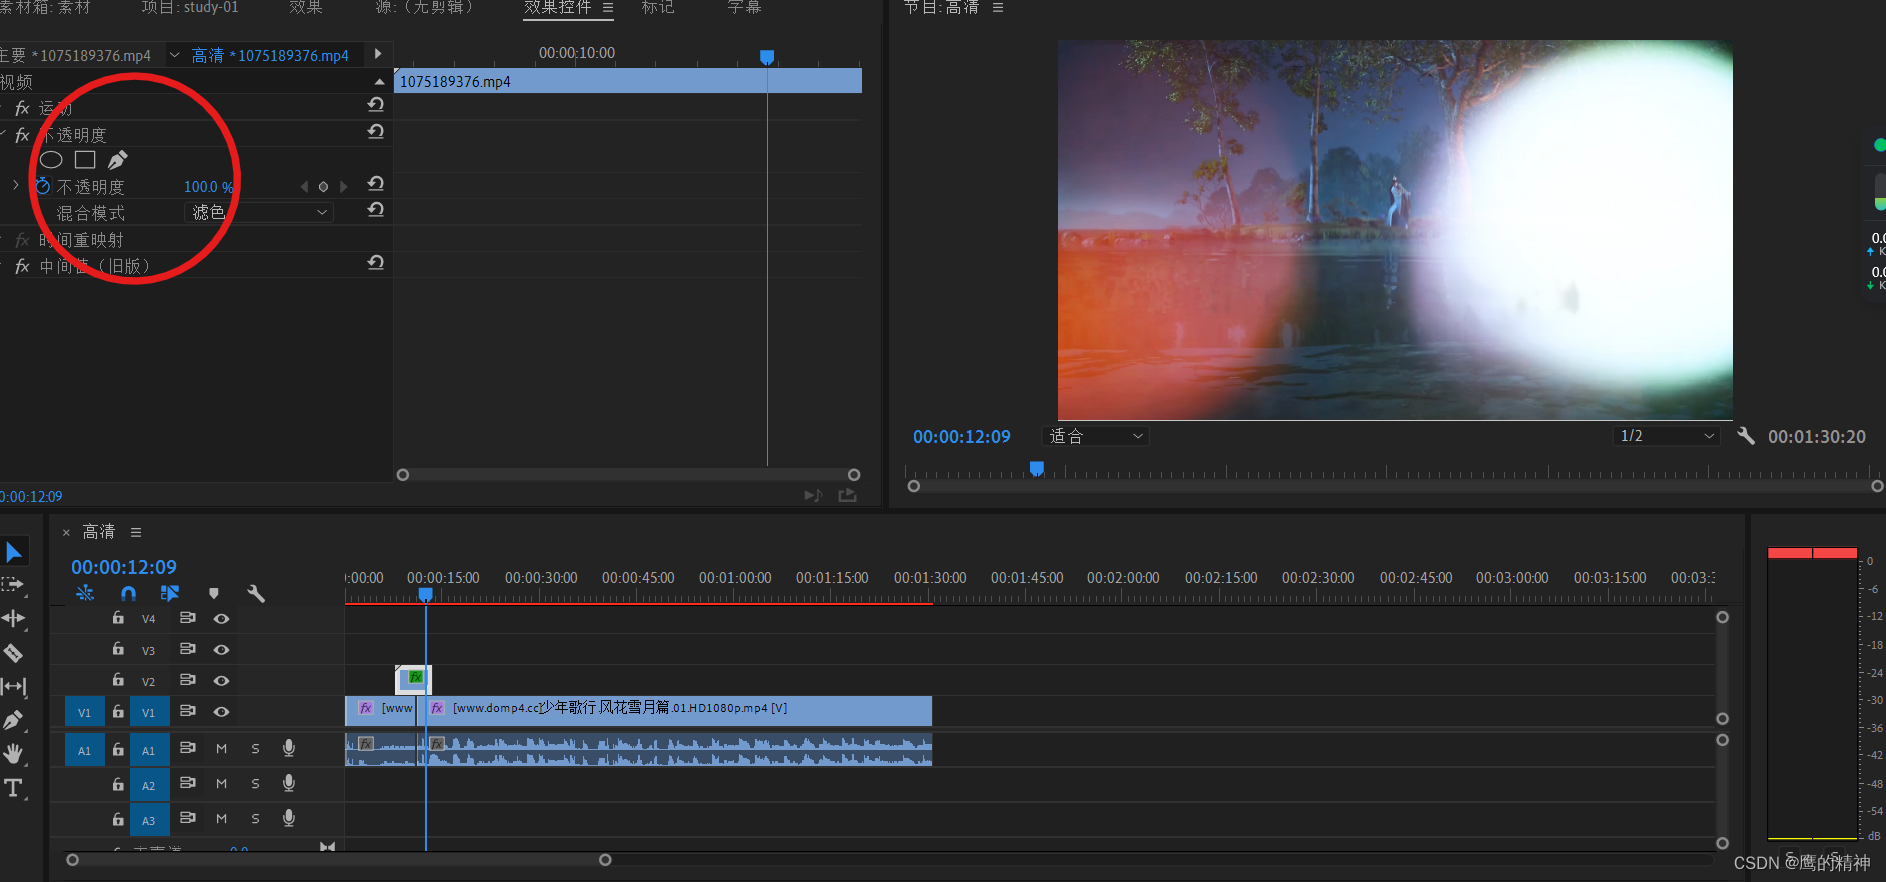Open program monitor settings wrench
Viewport: 1886px width, 882px height.
pyautogui.click(x=1746, y=436)
